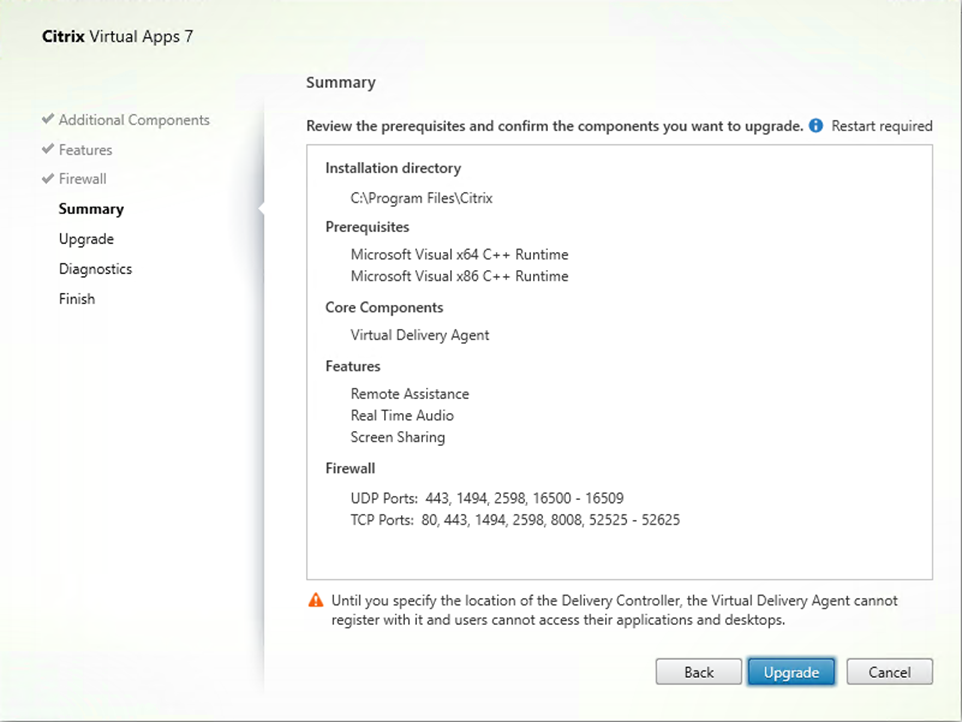Image resolution: width=962 pixels, height=722 pixels.
Task: Click the Citrix Virtual Apps 7 title
Action: click(117, 37)
